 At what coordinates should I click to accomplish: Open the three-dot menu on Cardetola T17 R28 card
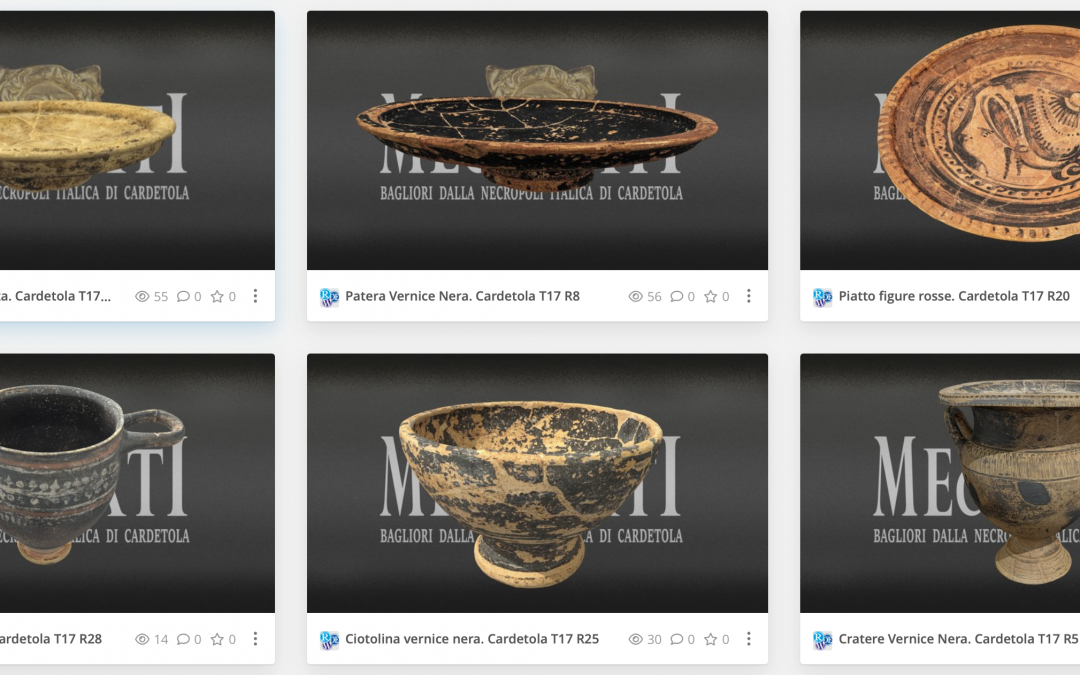point(256,639)
